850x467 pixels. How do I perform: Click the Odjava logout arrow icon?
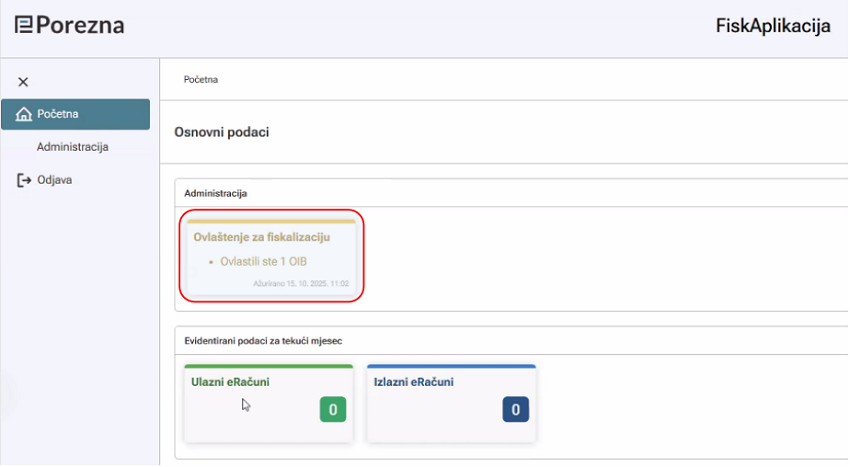pos(24,180)
